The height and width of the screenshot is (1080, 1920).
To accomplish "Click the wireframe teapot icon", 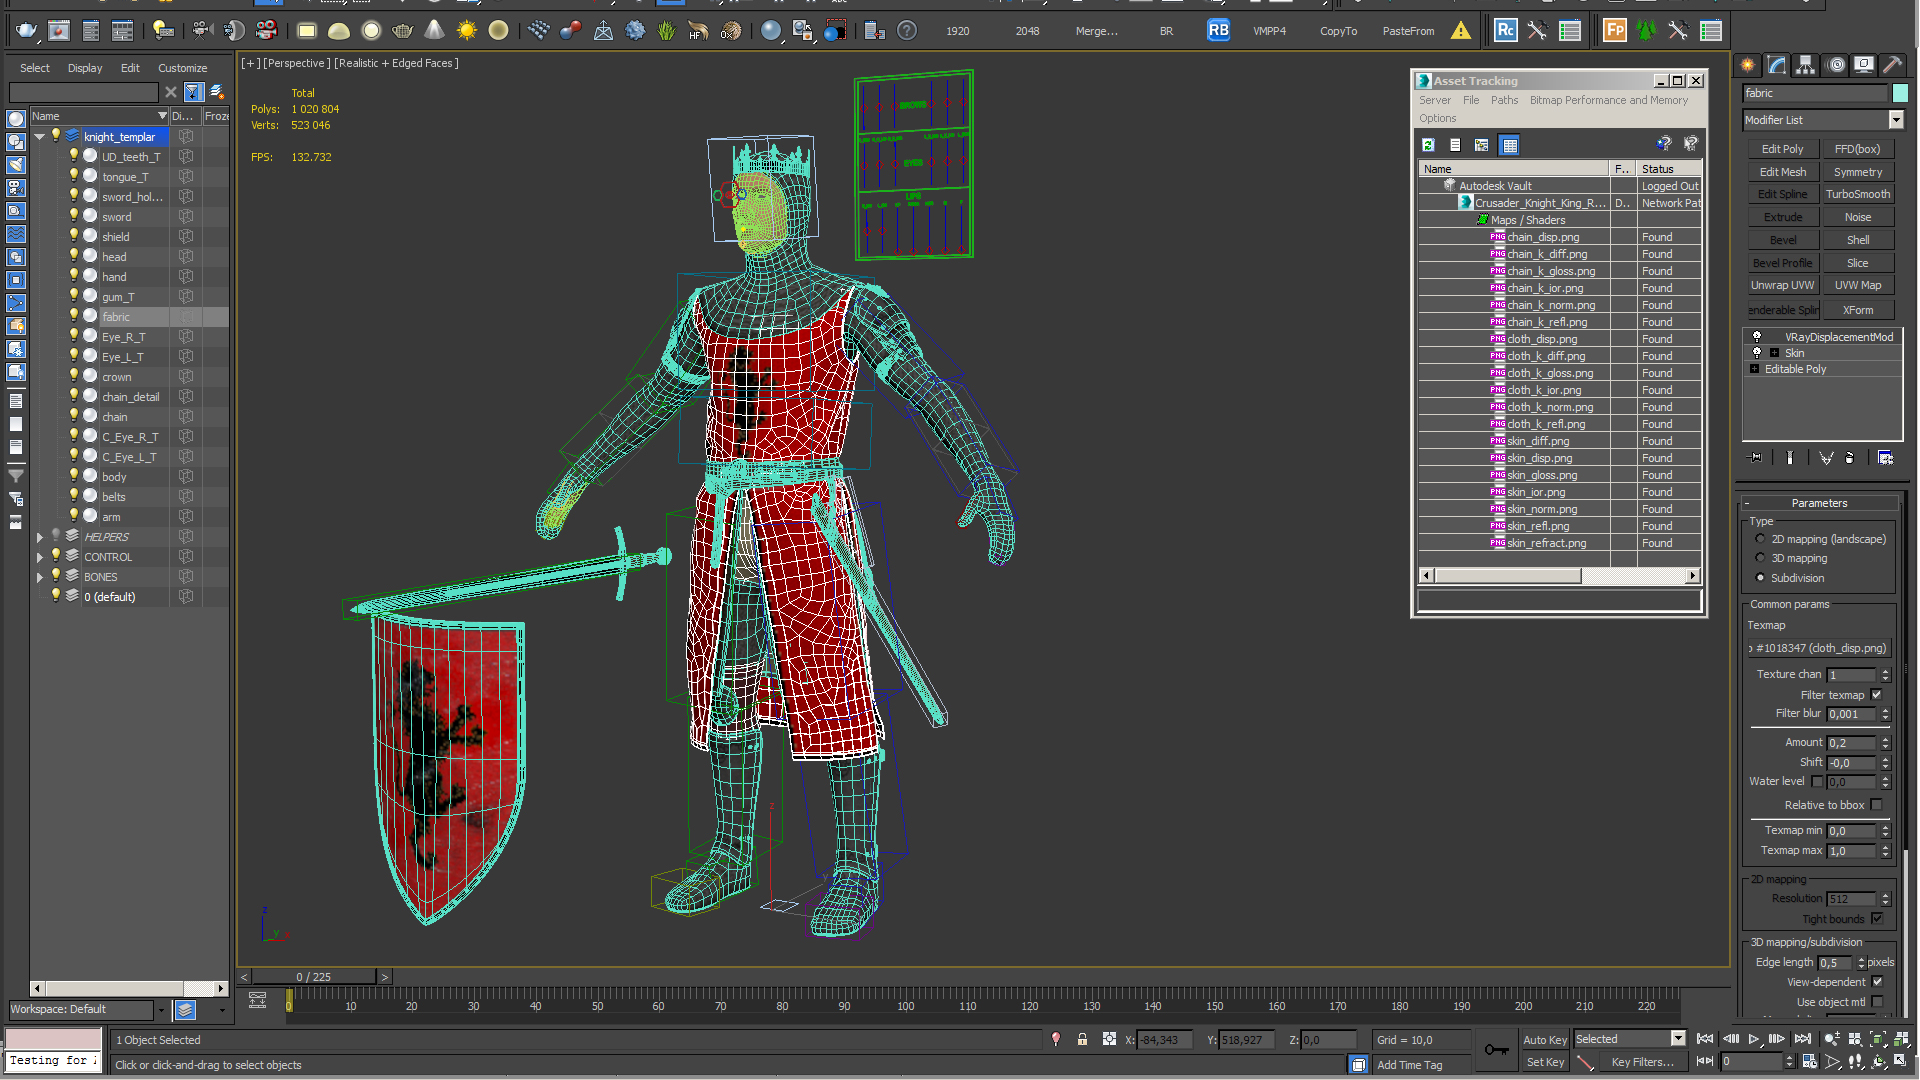I will pyautogui.click(x=403, y=31).
